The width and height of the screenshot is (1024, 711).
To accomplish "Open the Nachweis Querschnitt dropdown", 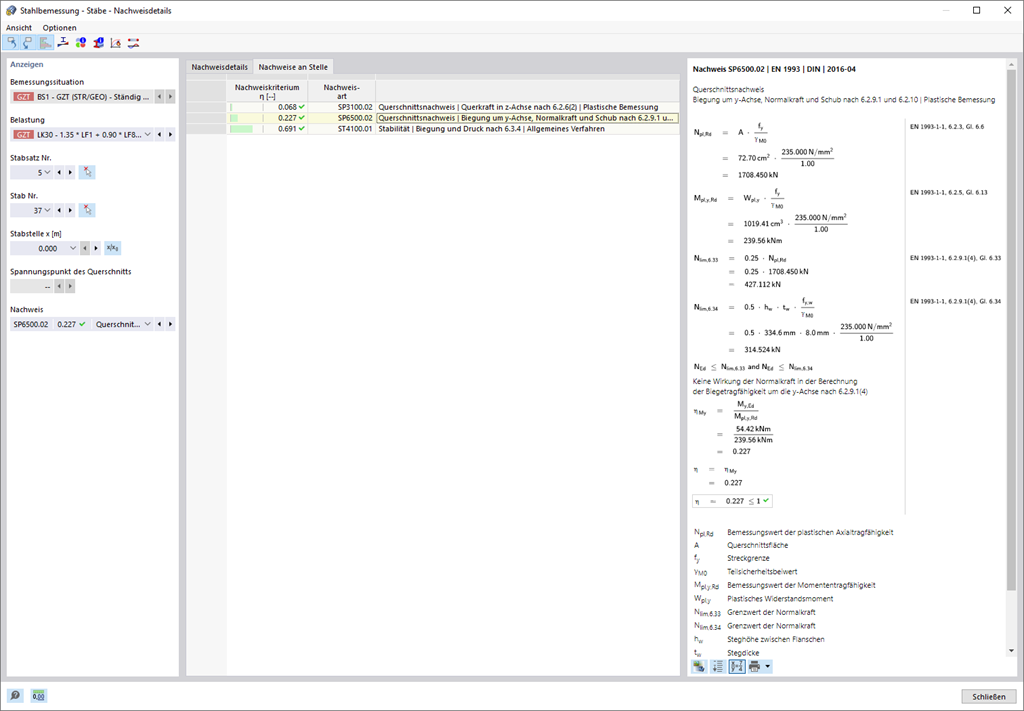I will click(x=148, y=324).
